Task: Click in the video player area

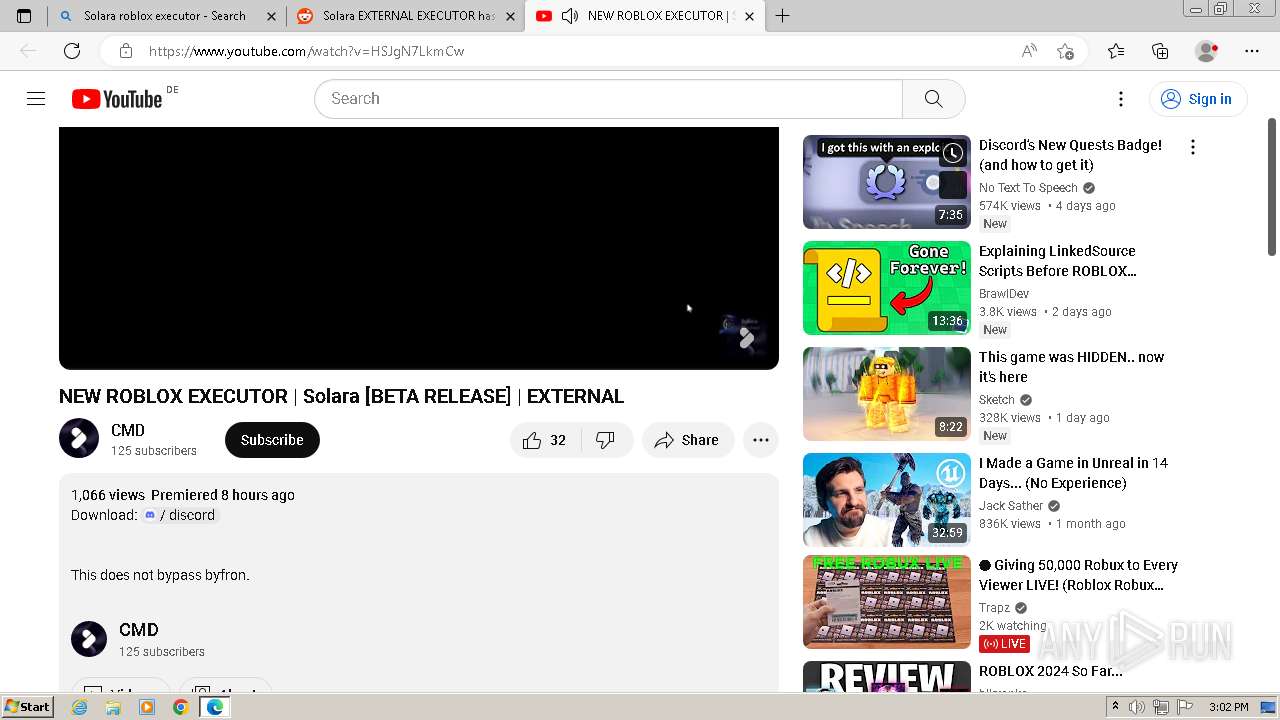Action: coord(419,248)
